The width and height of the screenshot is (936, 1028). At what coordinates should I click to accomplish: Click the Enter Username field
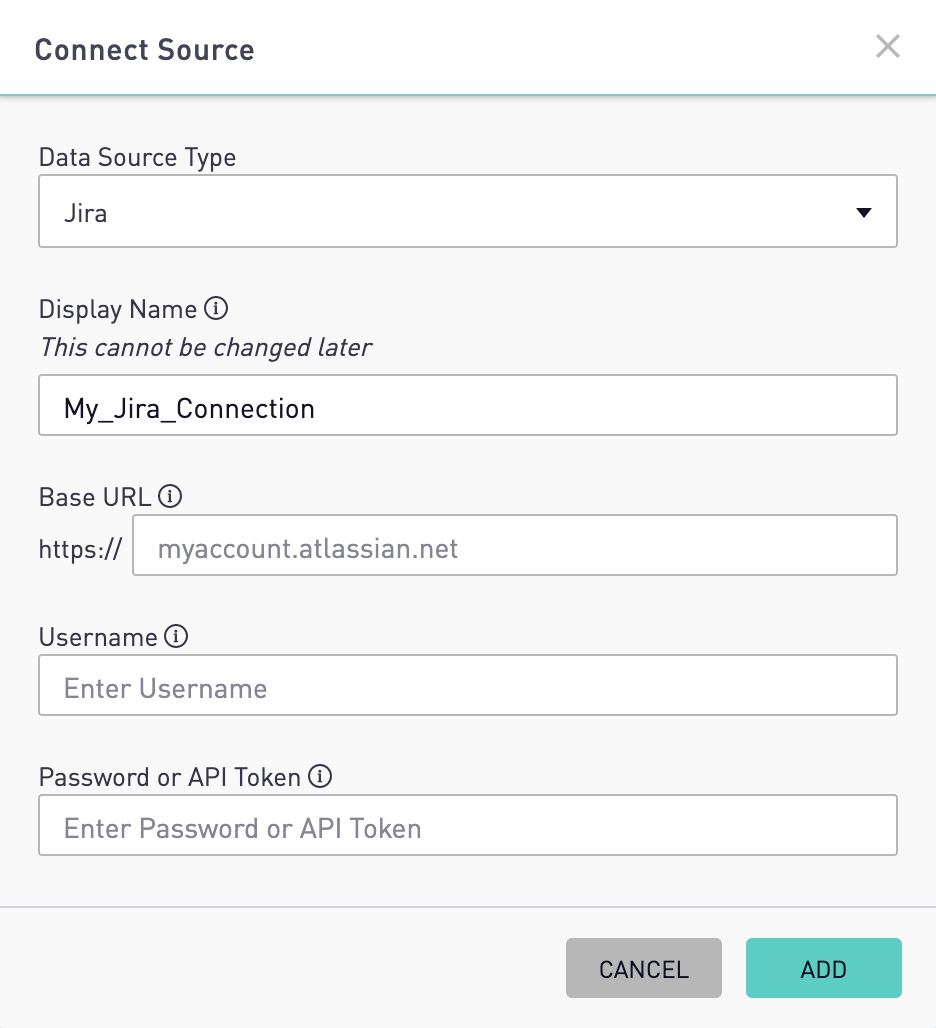click(467, 685)
